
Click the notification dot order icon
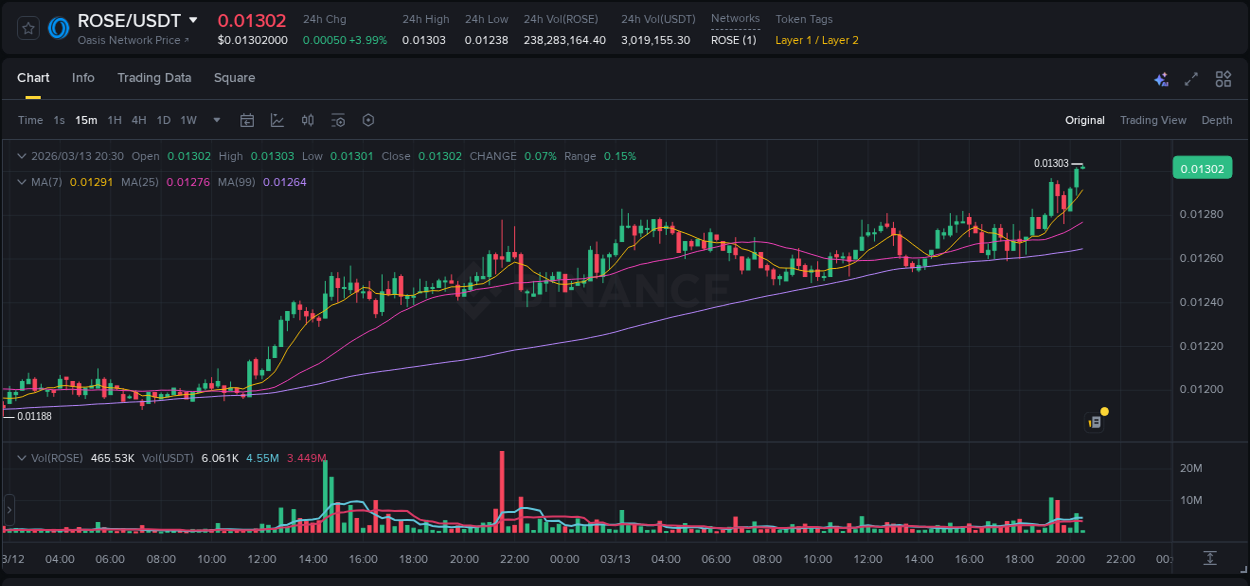click(1095, 419)
